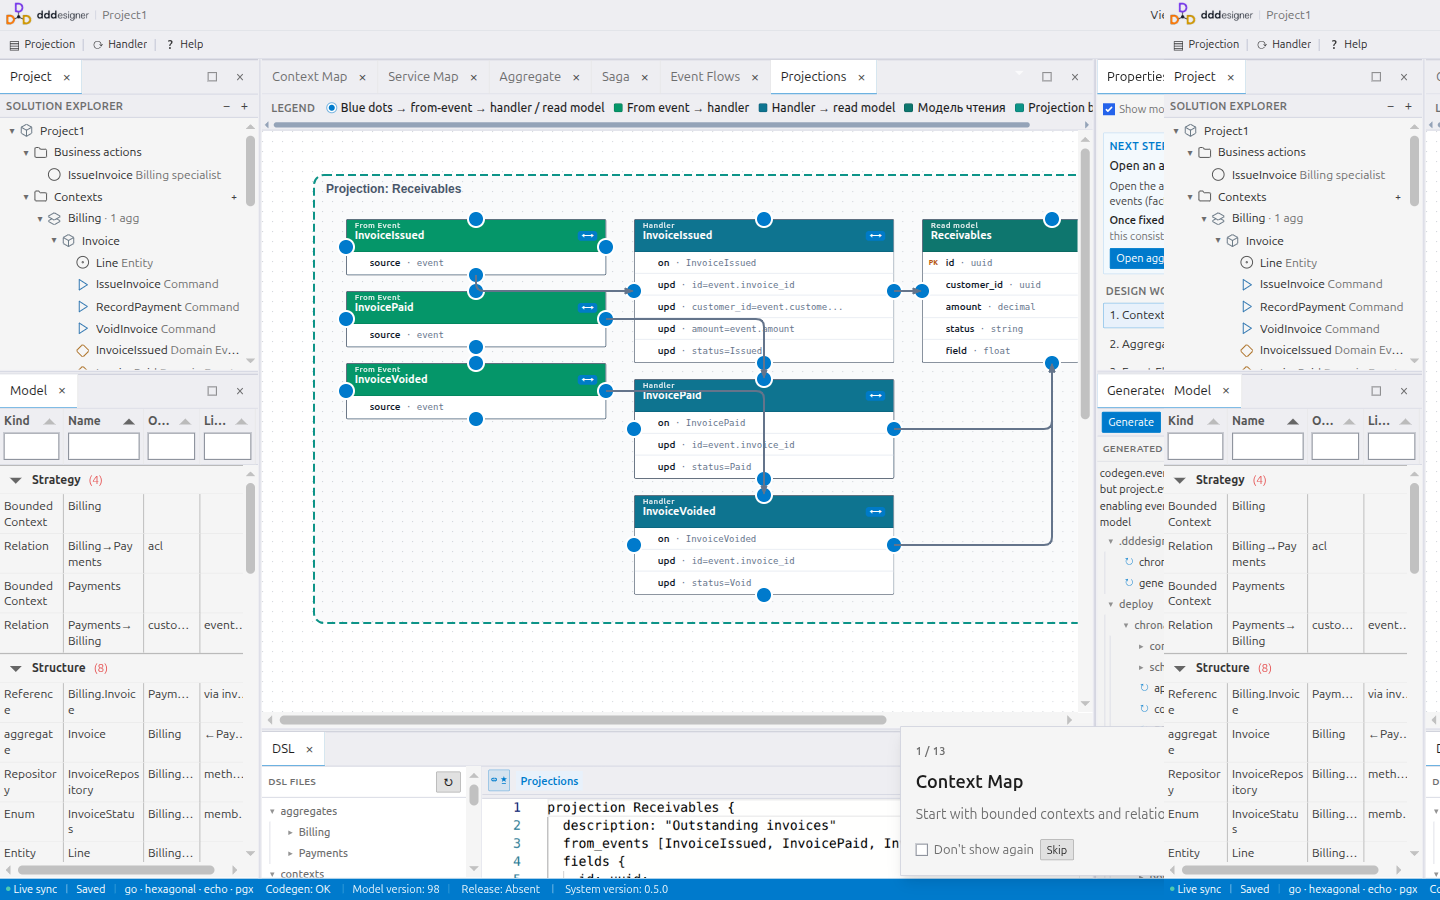Open the Aggregate tab
The image size is (1440, 900).
530,77
